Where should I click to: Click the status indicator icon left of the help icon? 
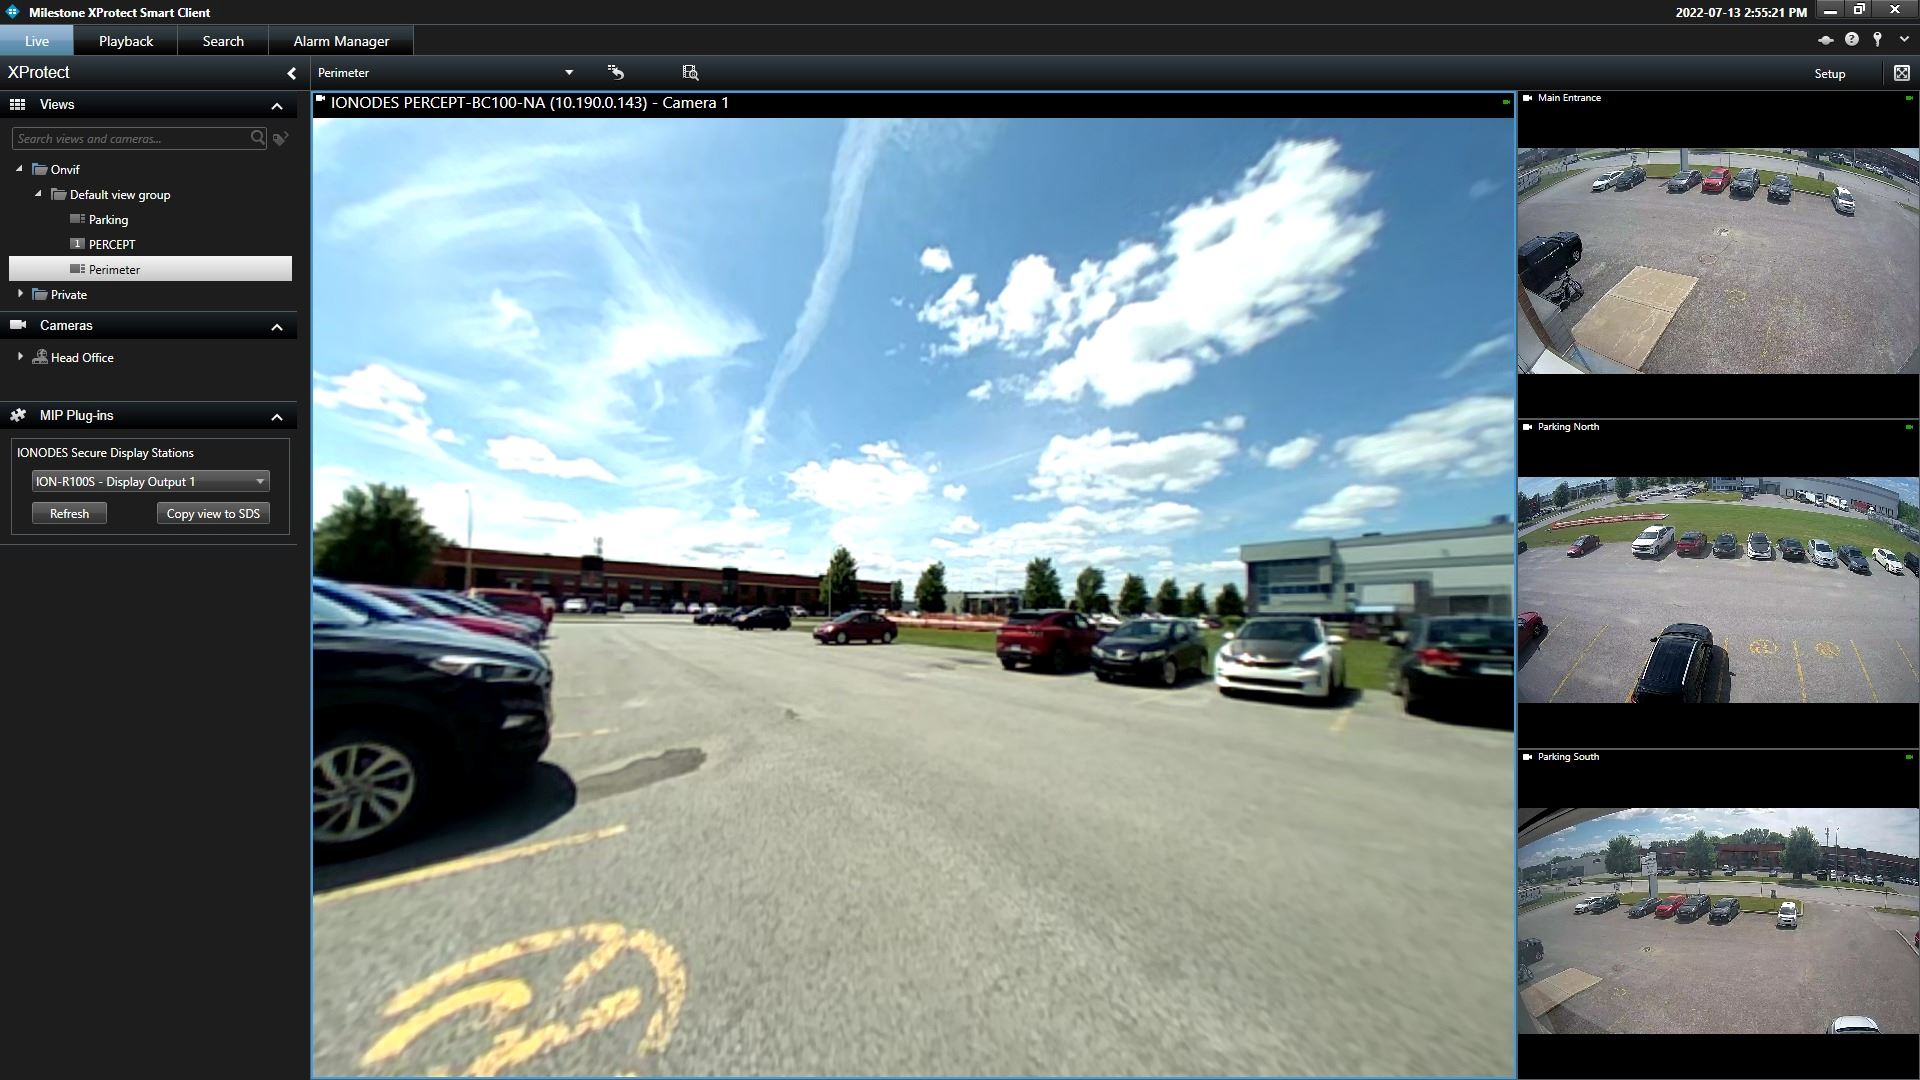[x=1825, y=40]
